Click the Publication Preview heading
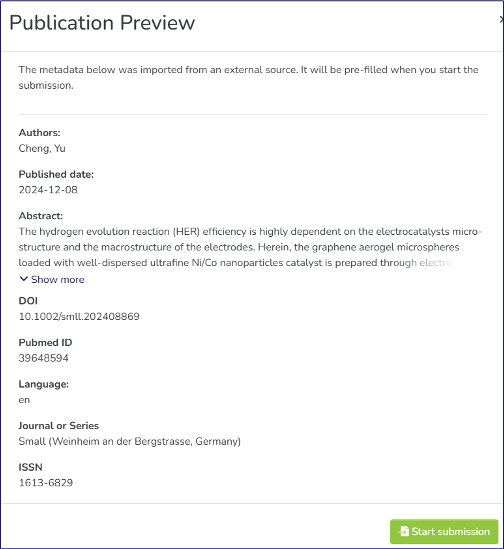Image resolution: width=504 pixels, height=549 pixels. [x=102, y=23]
